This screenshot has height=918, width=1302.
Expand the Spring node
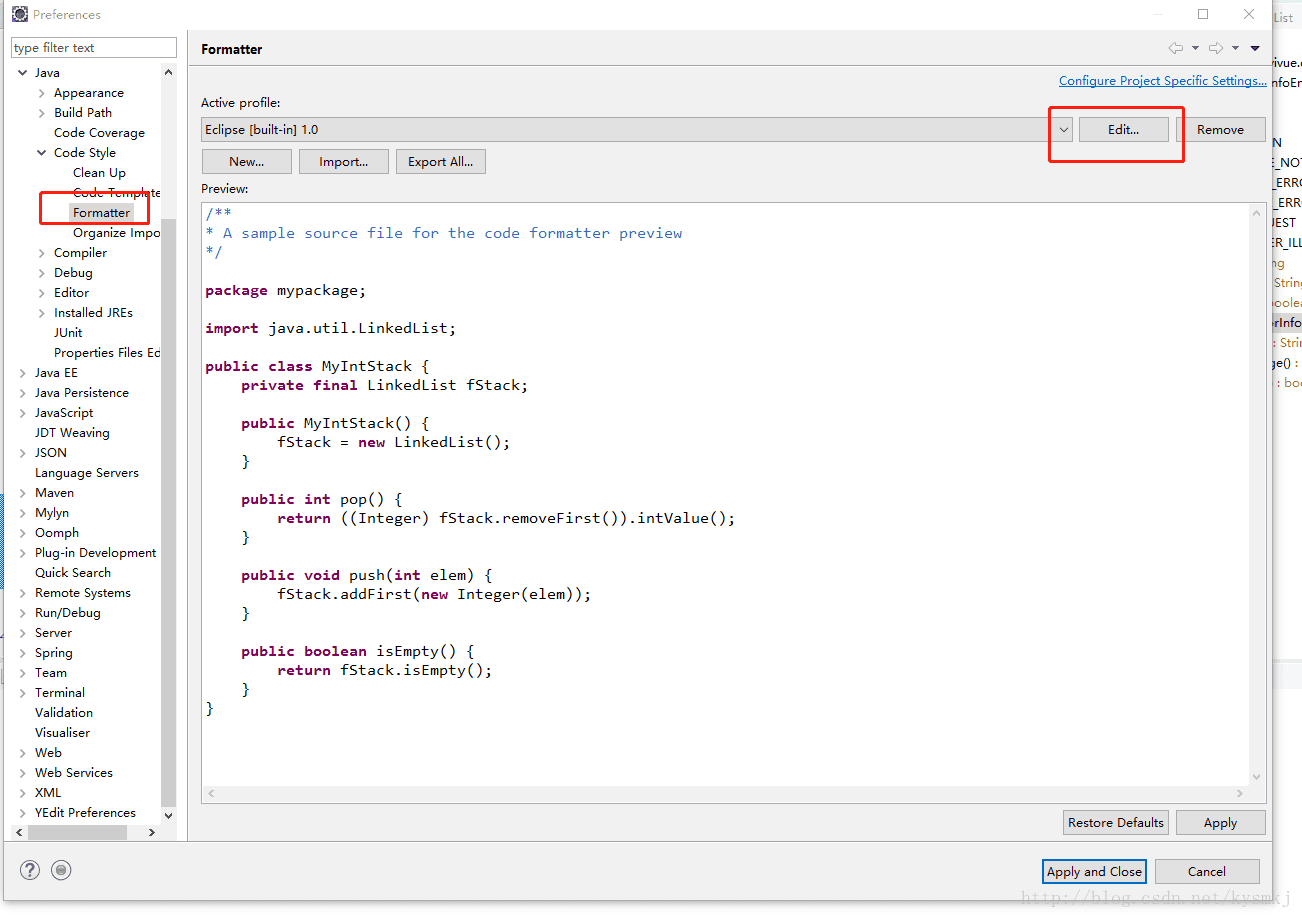23,653
